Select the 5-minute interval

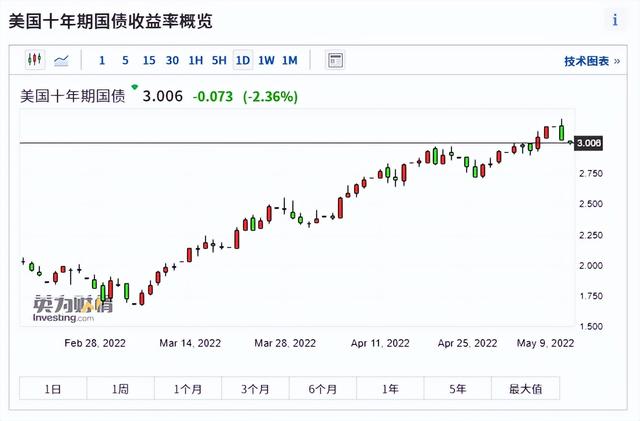pos(125,61)
